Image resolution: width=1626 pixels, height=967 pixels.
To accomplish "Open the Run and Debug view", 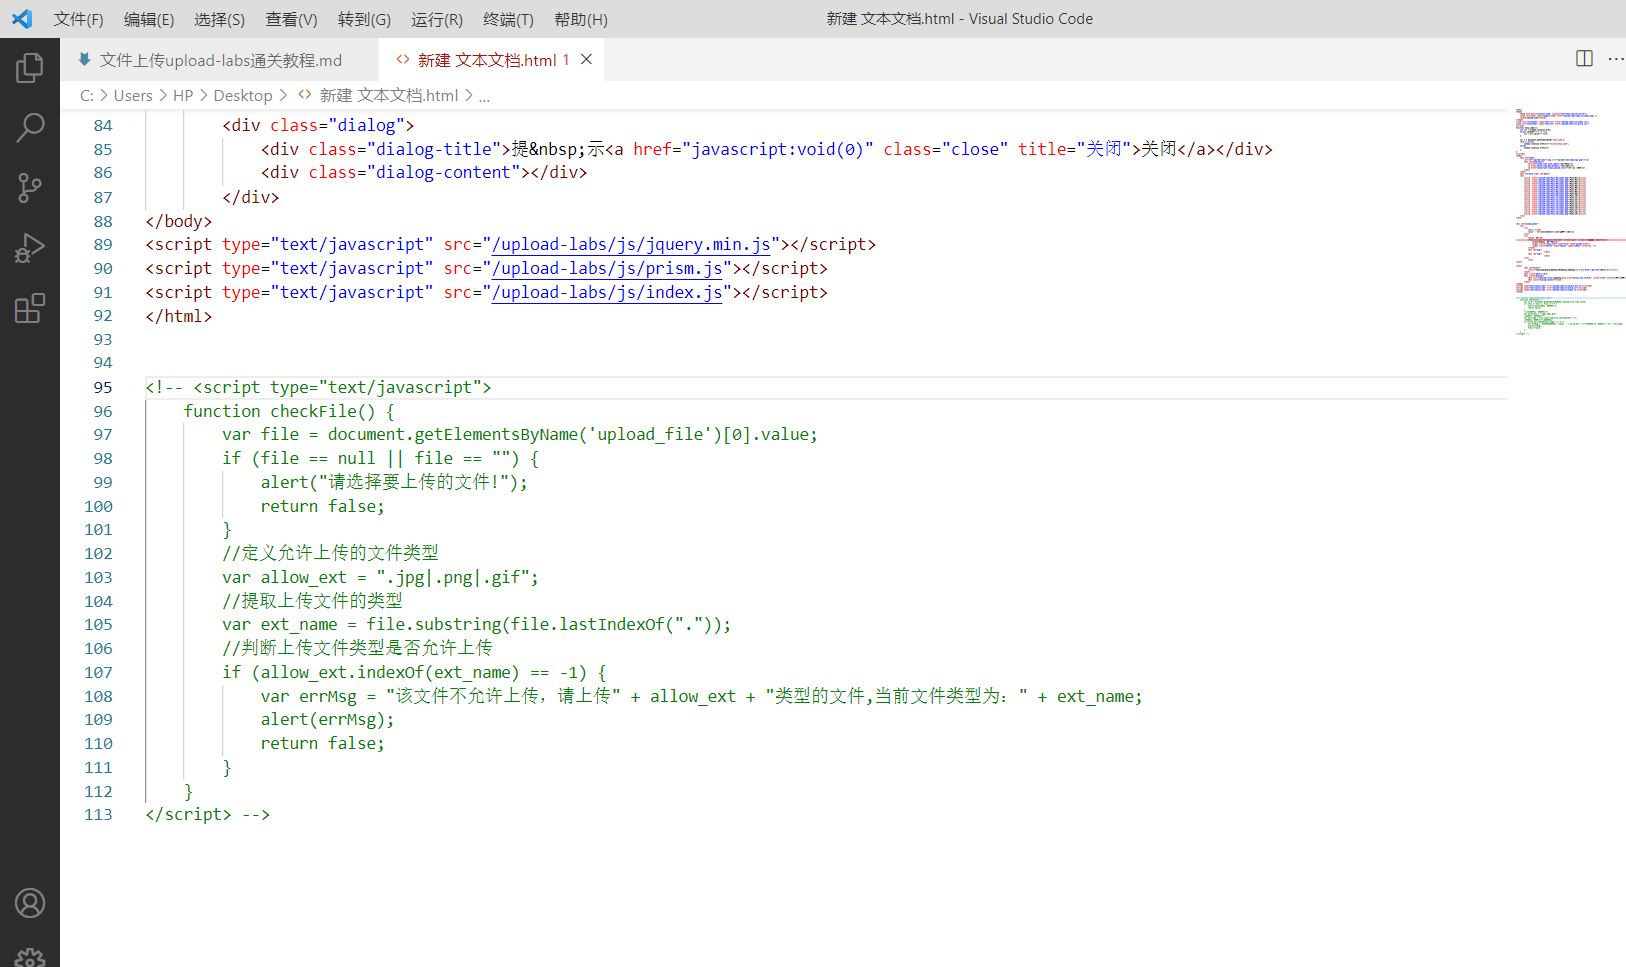I will pyautogui.click(x=30, y=248).
